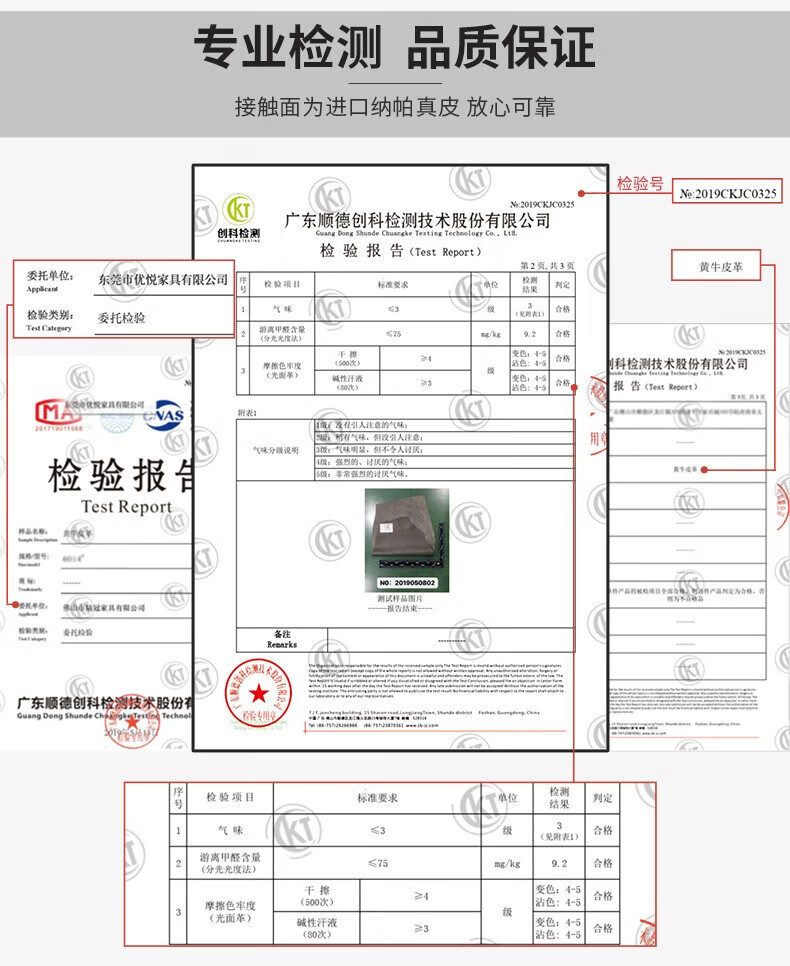Click "NO: 2019050802" label on sample photo
Image resolution: width=790 pixels, height=966 pixels.
tap(407, 582)
